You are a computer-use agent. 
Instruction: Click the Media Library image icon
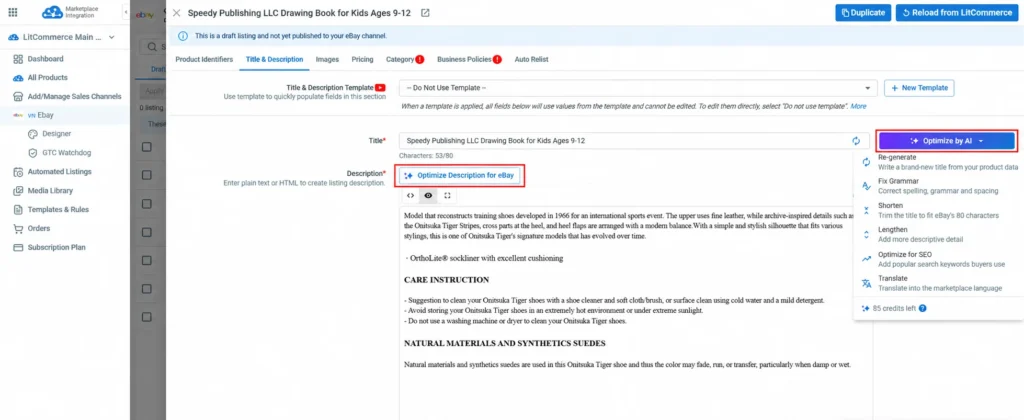18,191
